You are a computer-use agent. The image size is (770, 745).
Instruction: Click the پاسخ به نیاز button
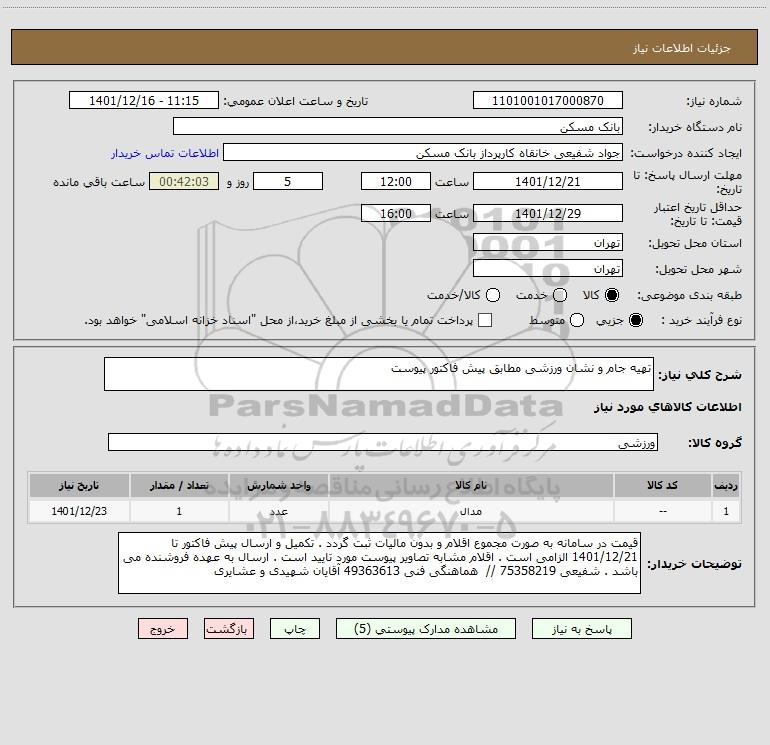(x=581, y=629)
